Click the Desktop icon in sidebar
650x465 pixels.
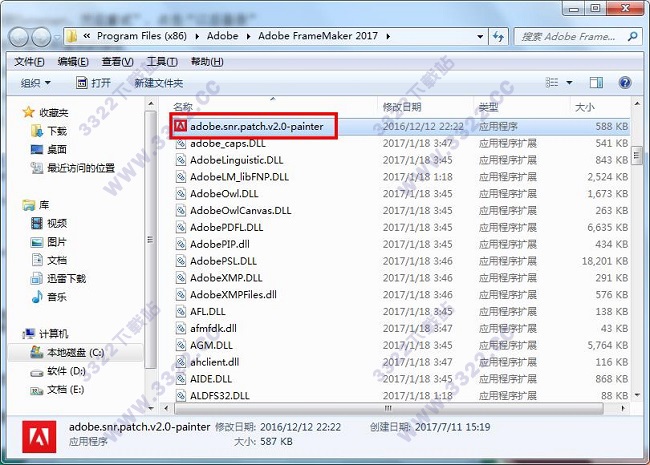click(x=37, y=149)
